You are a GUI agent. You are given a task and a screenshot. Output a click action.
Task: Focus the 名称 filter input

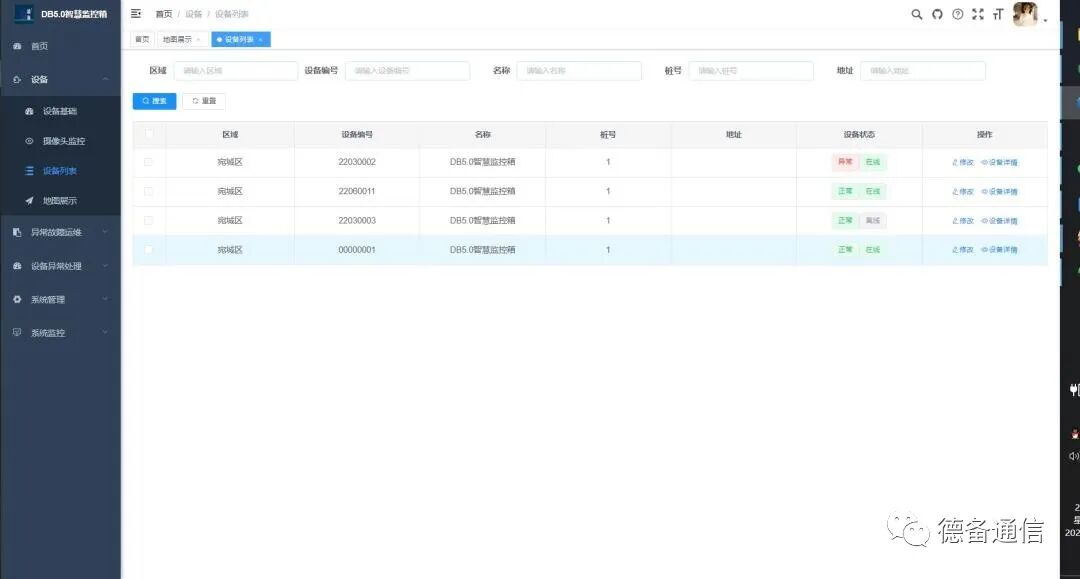(x=579, y=71)
